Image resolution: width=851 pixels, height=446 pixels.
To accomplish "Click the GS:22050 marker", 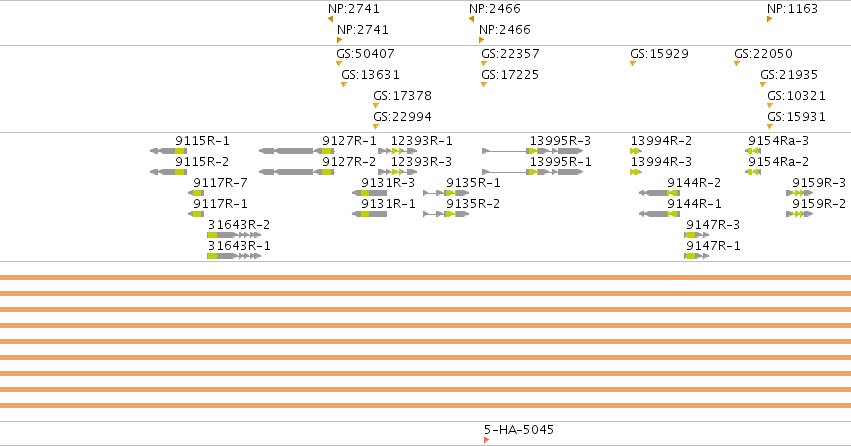I will [x=737, y=63].
